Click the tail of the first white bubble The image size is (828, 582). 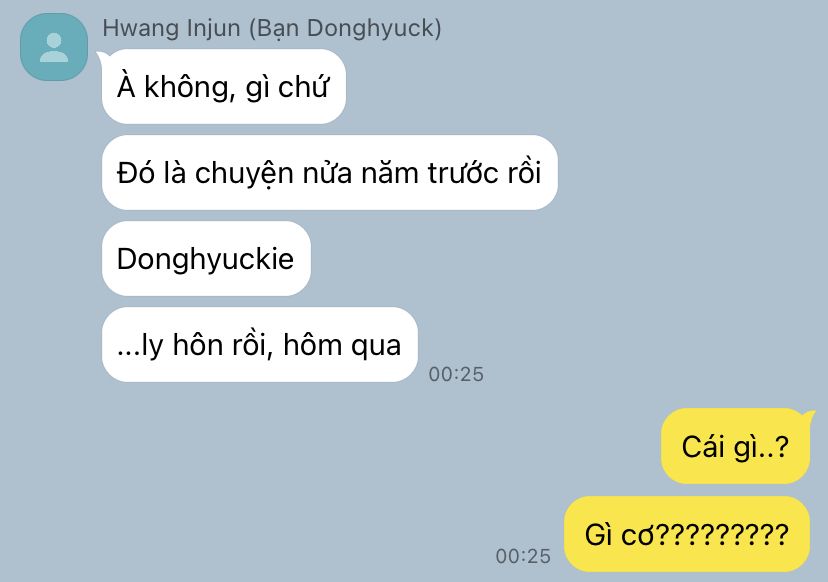100,55
